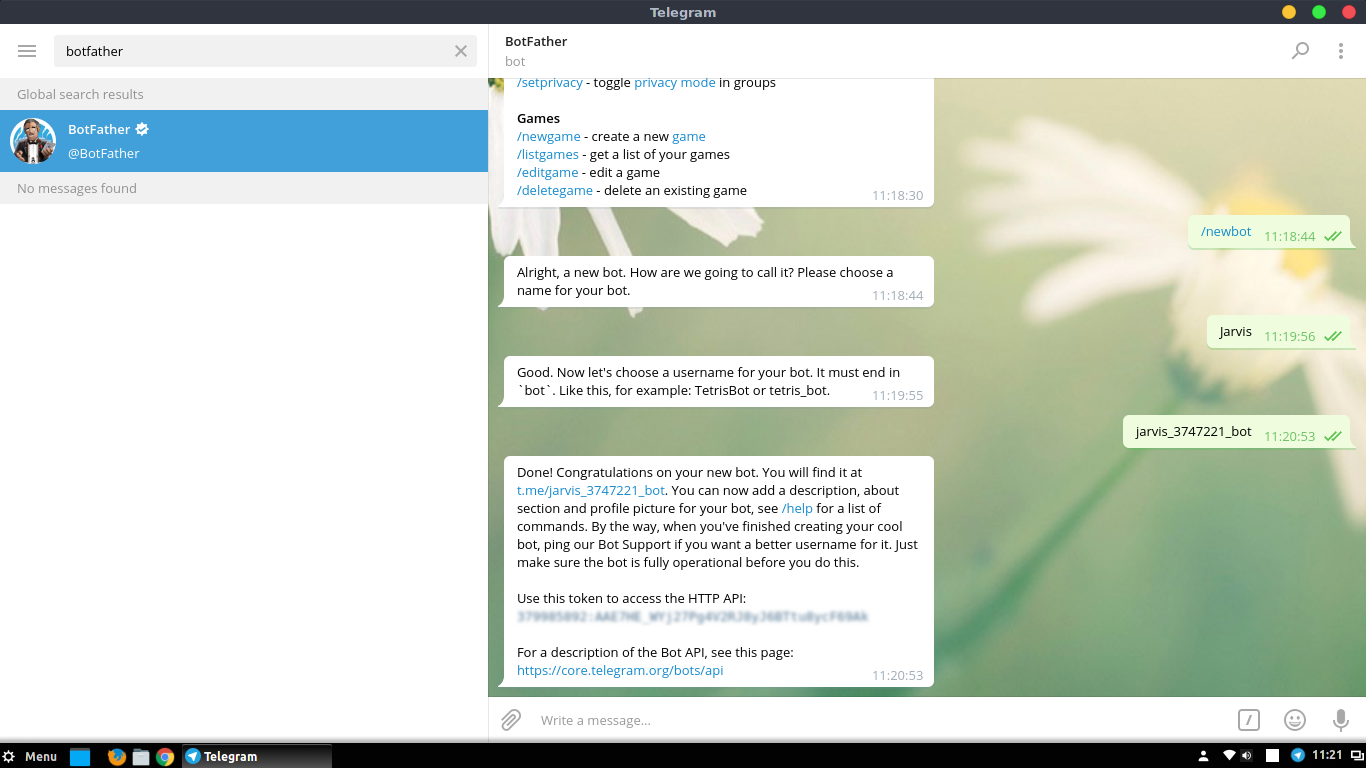Click the user tray icon

pos(1203,756)
